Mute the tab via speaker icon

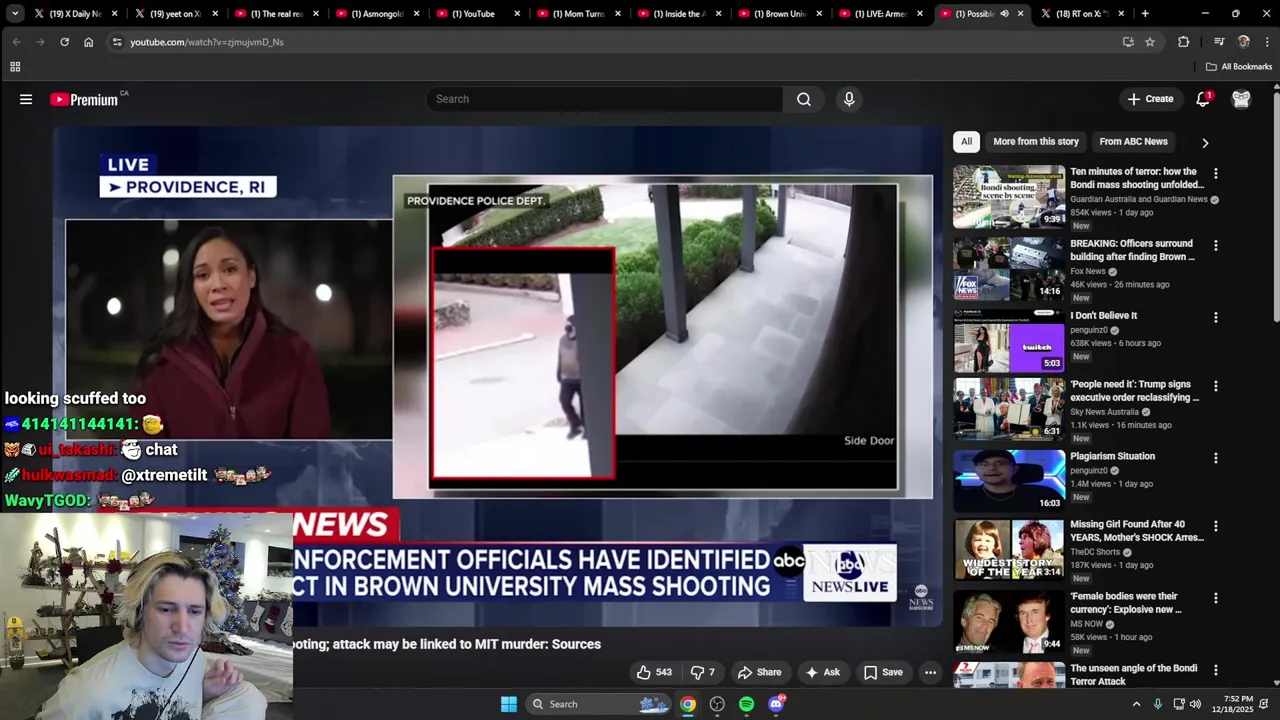(1004, 14)
